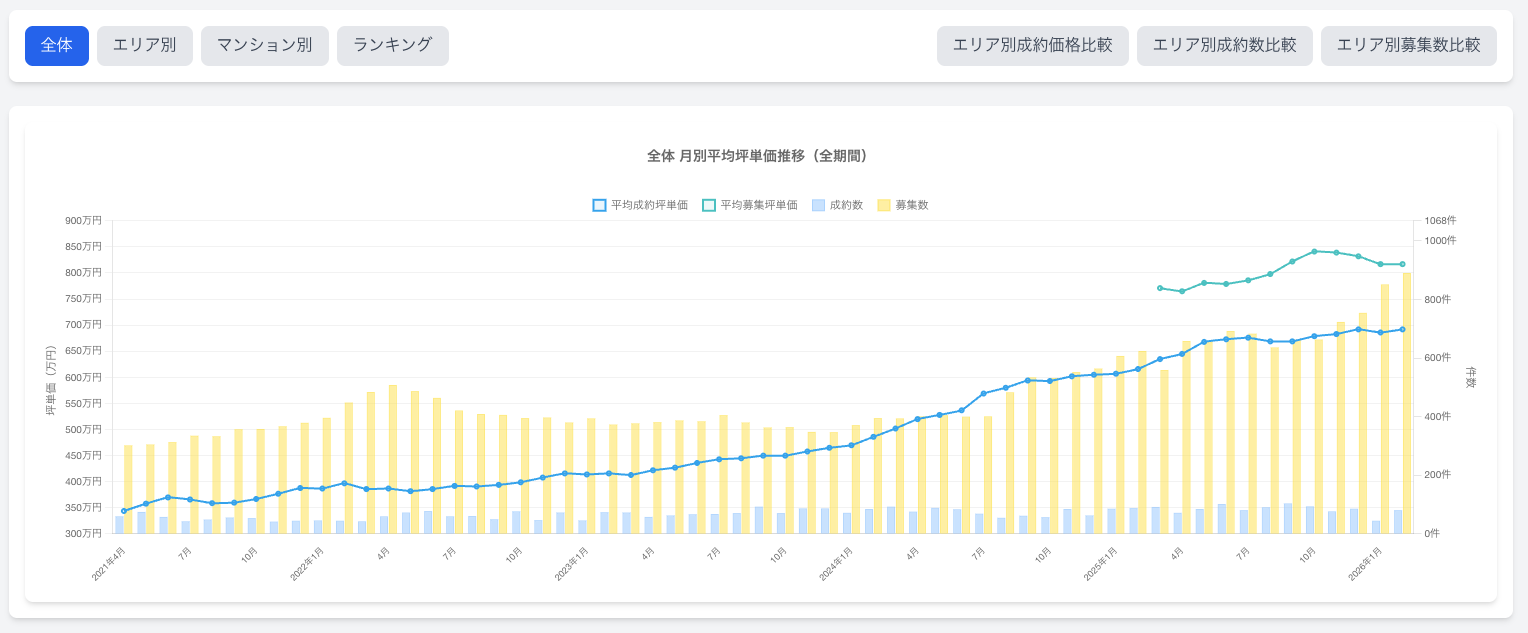Hide the 平均募集坪単価 legend series
The width and height of the screenshot is (1528, 633).
pyautogui.click(x=750, y=205)
